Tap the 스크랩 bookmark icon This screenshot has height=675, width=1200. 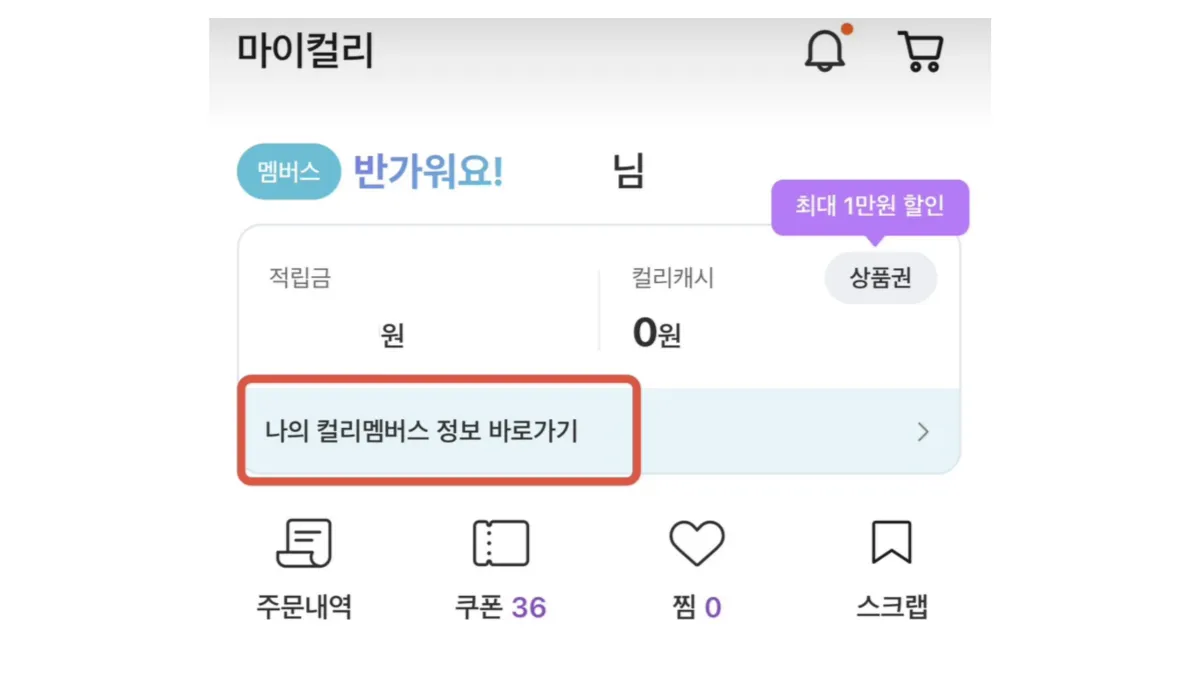point(891,545)
